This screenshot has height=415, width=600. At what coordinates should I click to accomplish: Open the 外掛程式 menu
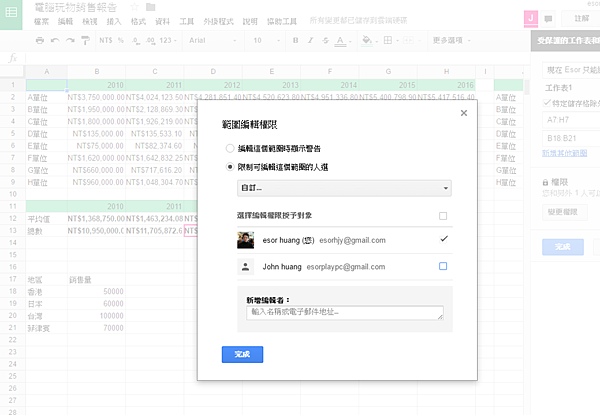coord(218,21)
